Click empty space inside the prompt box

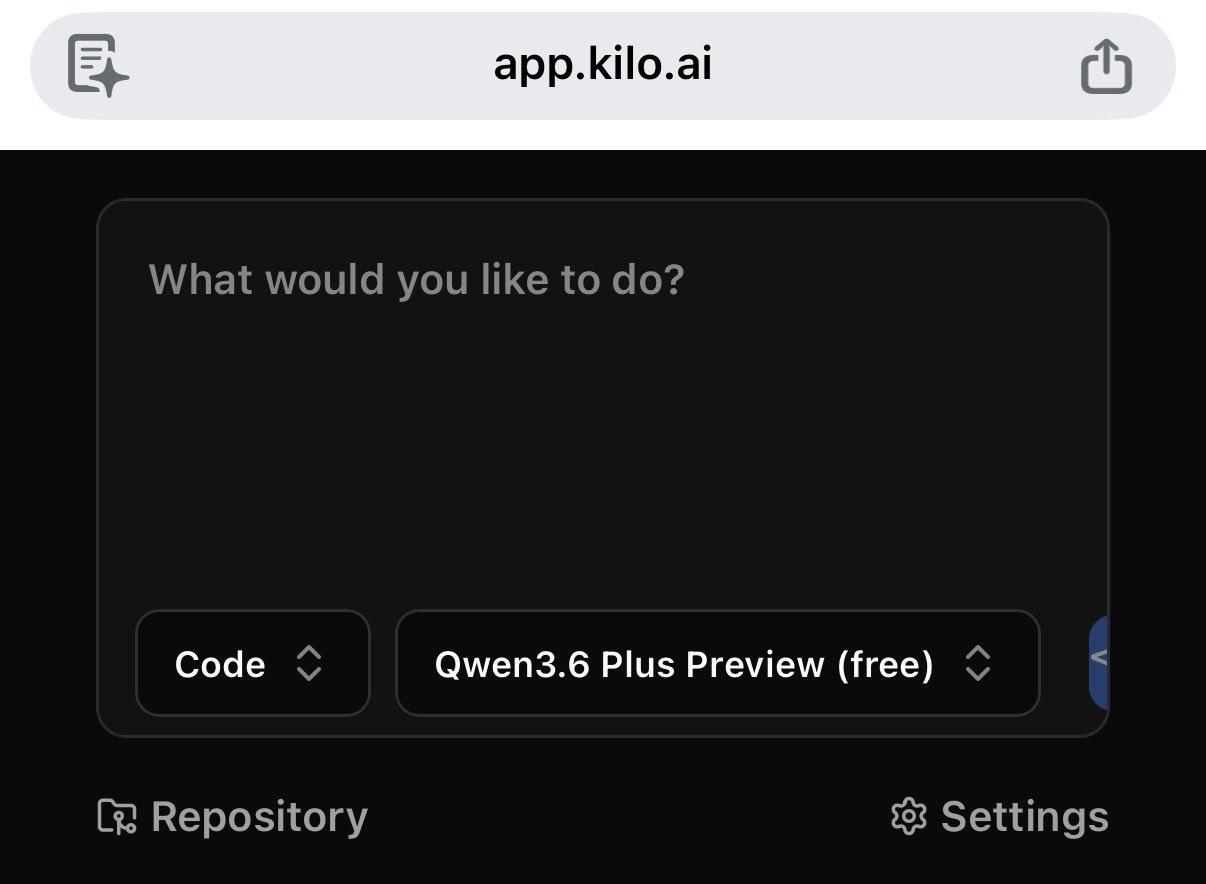(600, 450)
